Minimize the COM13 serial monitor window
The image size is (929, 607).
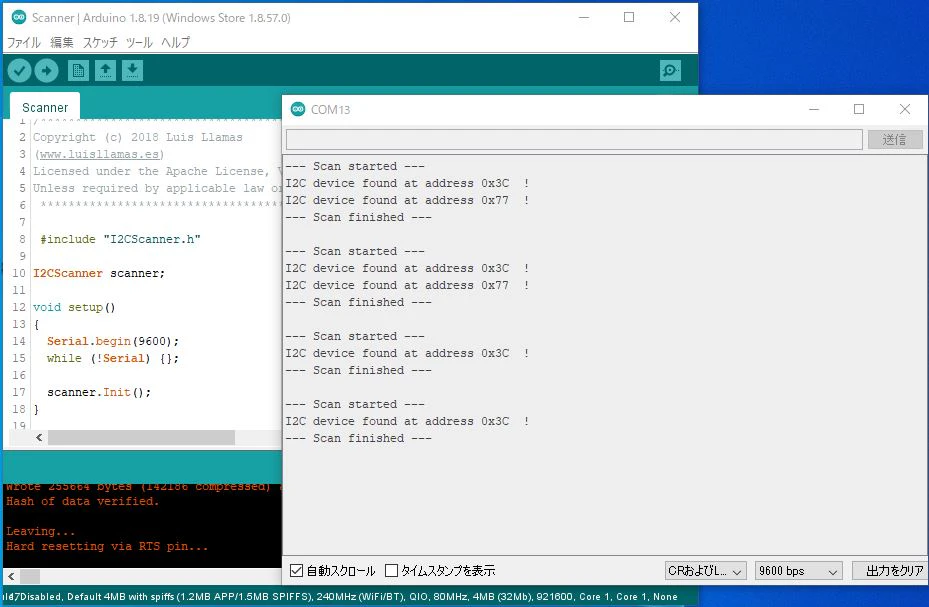tap(814, 109)
